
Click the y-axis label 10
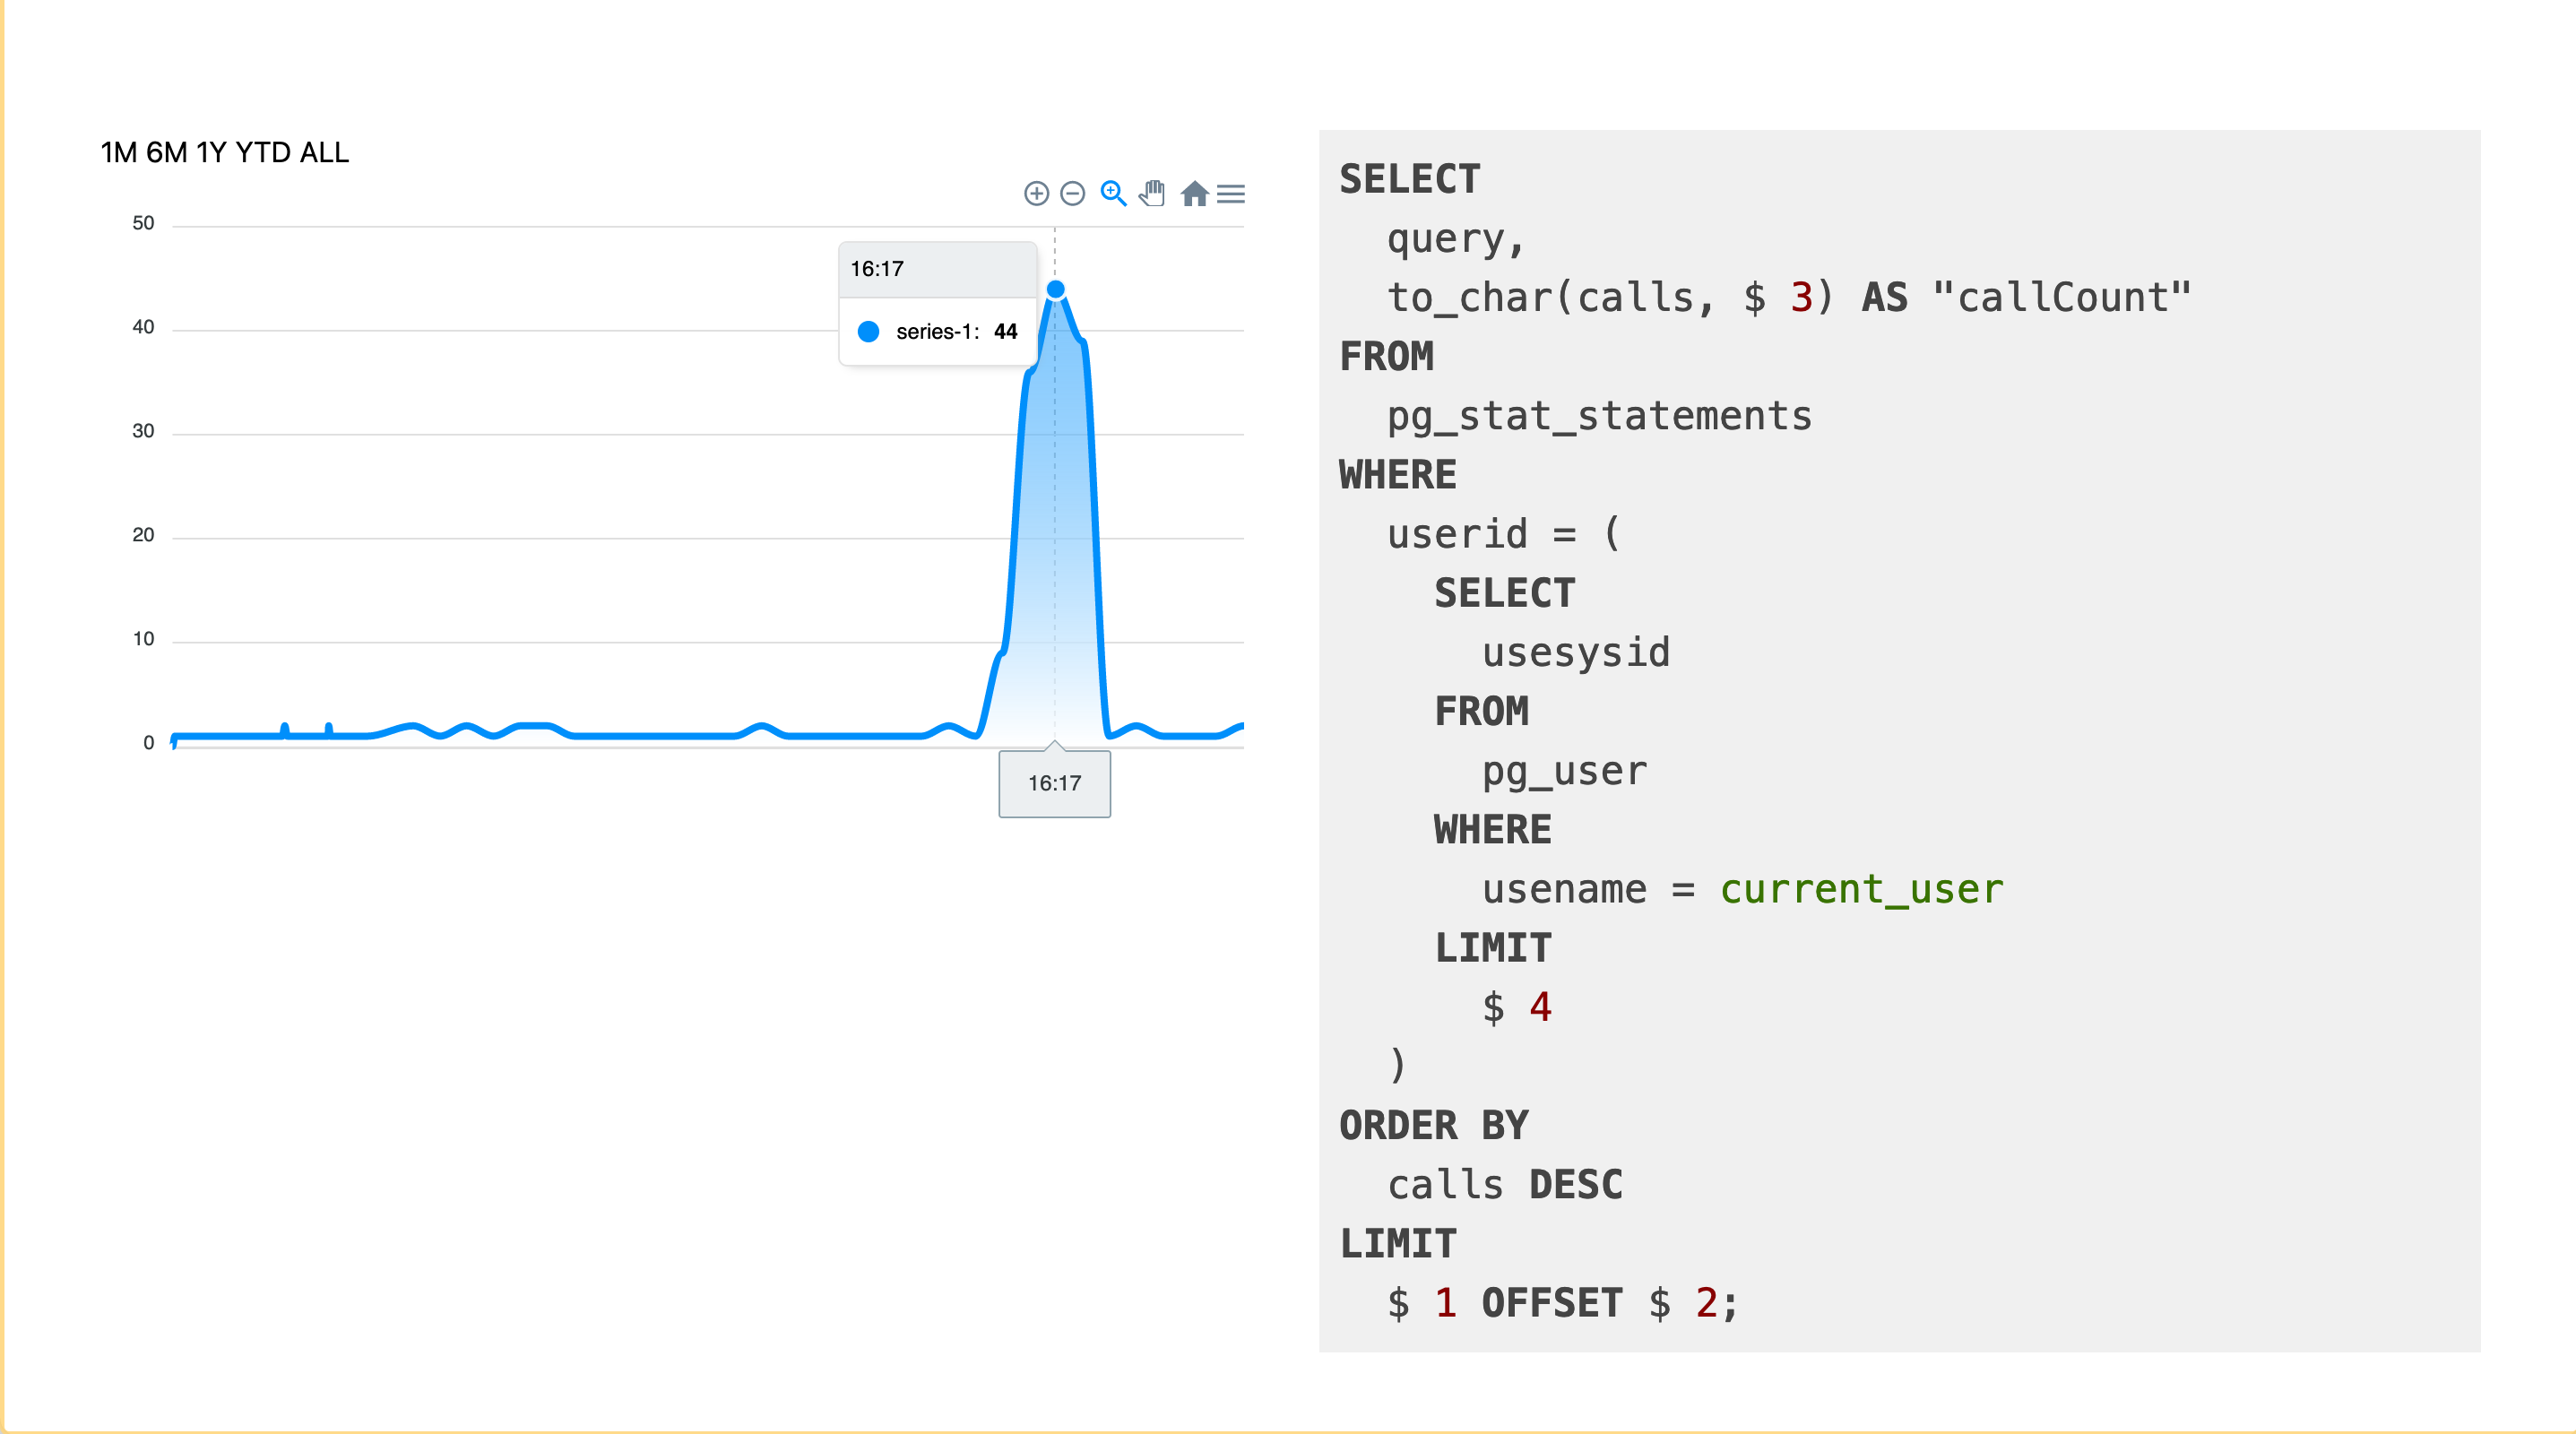click(x=143, y=639)
